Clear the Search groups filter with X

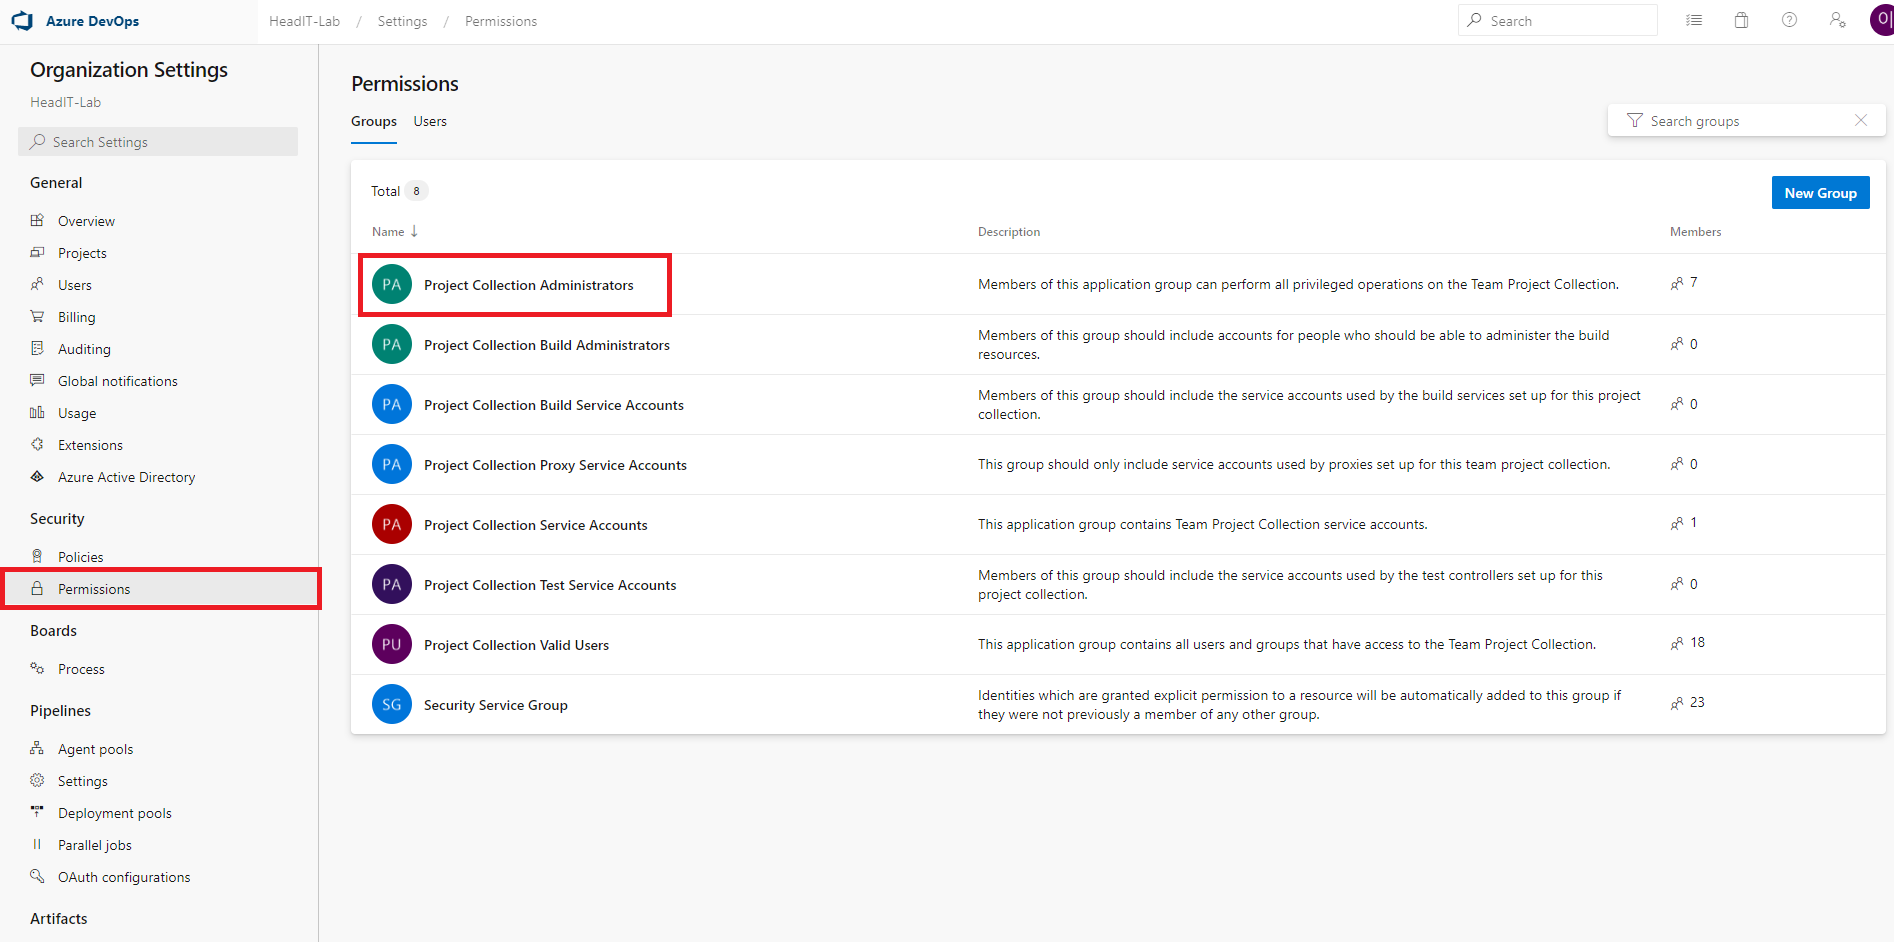(x=1861, y=120)
